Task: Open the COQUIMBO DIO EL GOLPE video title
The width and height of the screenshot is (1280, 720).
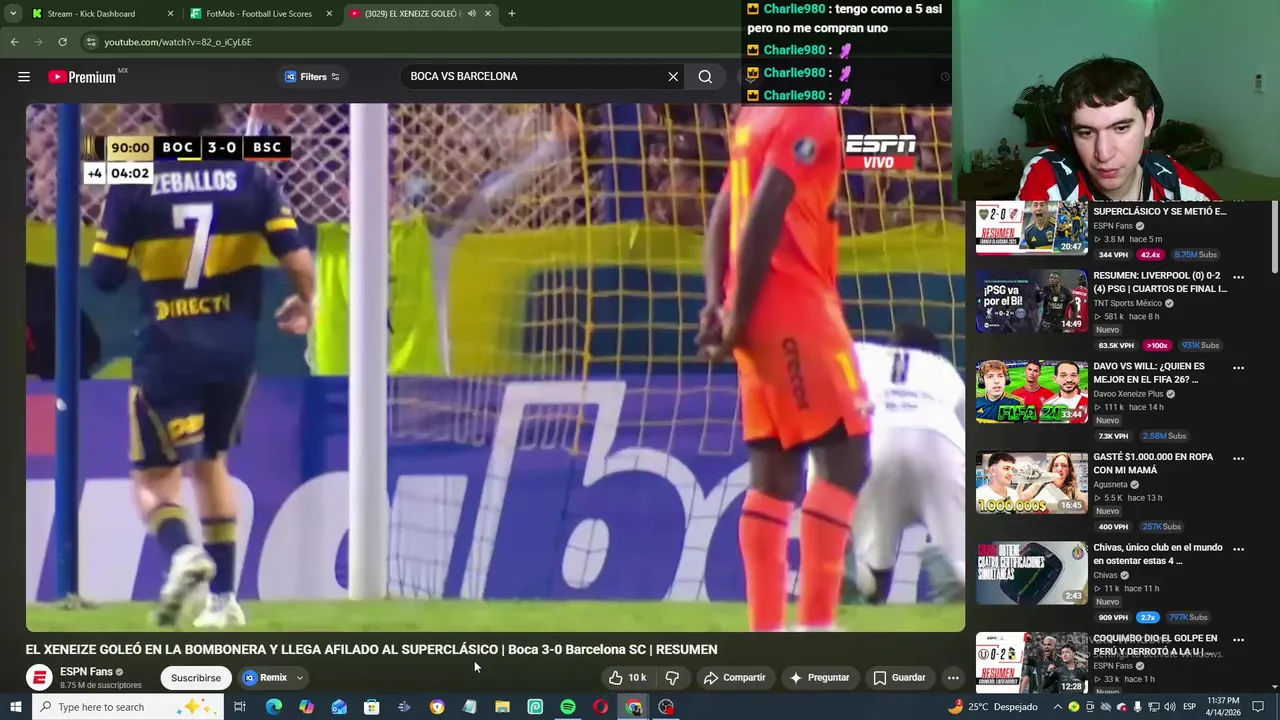Action: pyautogui.click(x=1155, y=644)
